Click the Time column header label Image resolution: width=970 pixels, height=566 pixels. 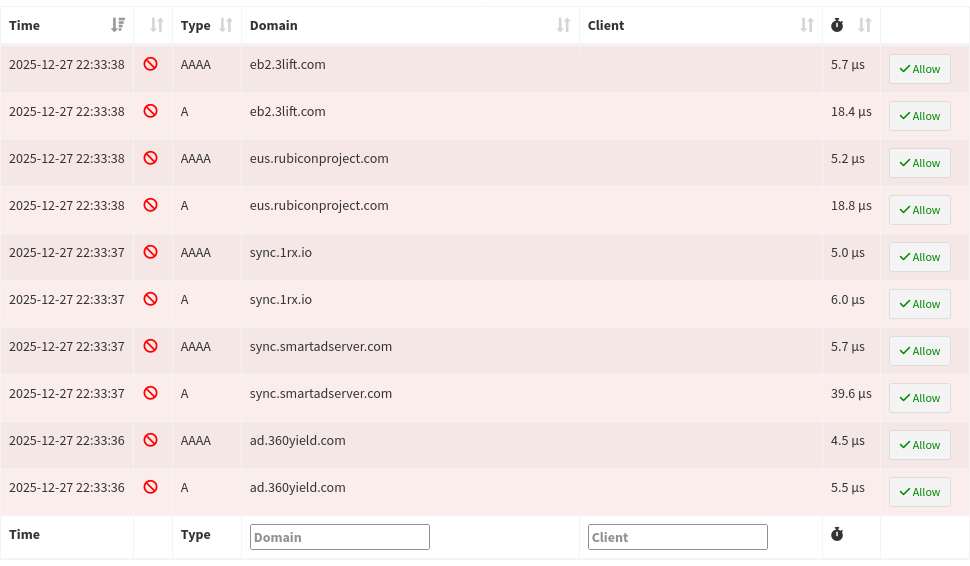pyautogui.click(x=25, y=25)
